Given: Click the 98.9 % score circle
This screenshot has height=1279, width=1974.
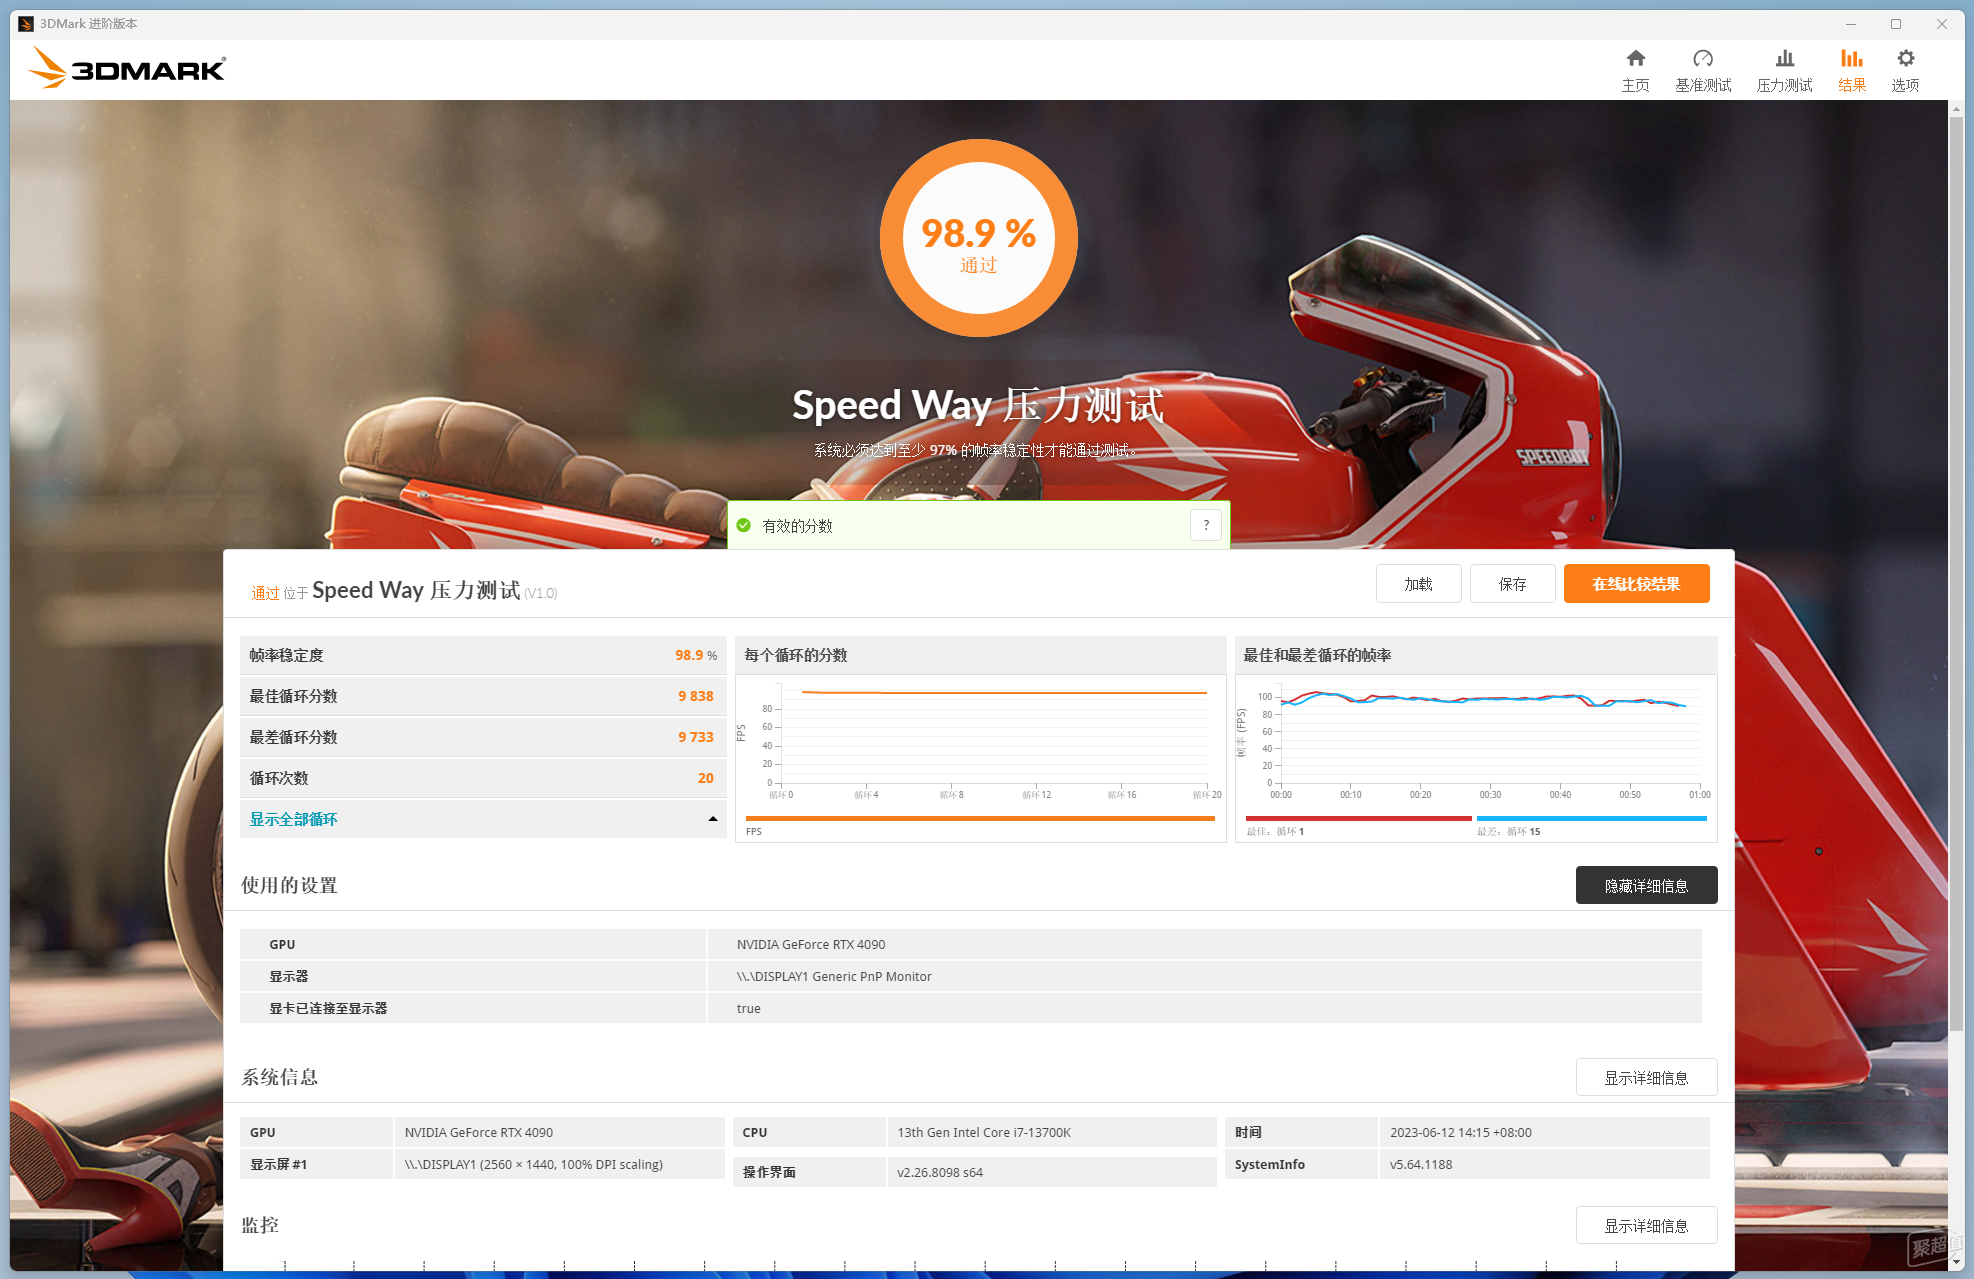Looking at the screenshot, I should click(978, 238).
